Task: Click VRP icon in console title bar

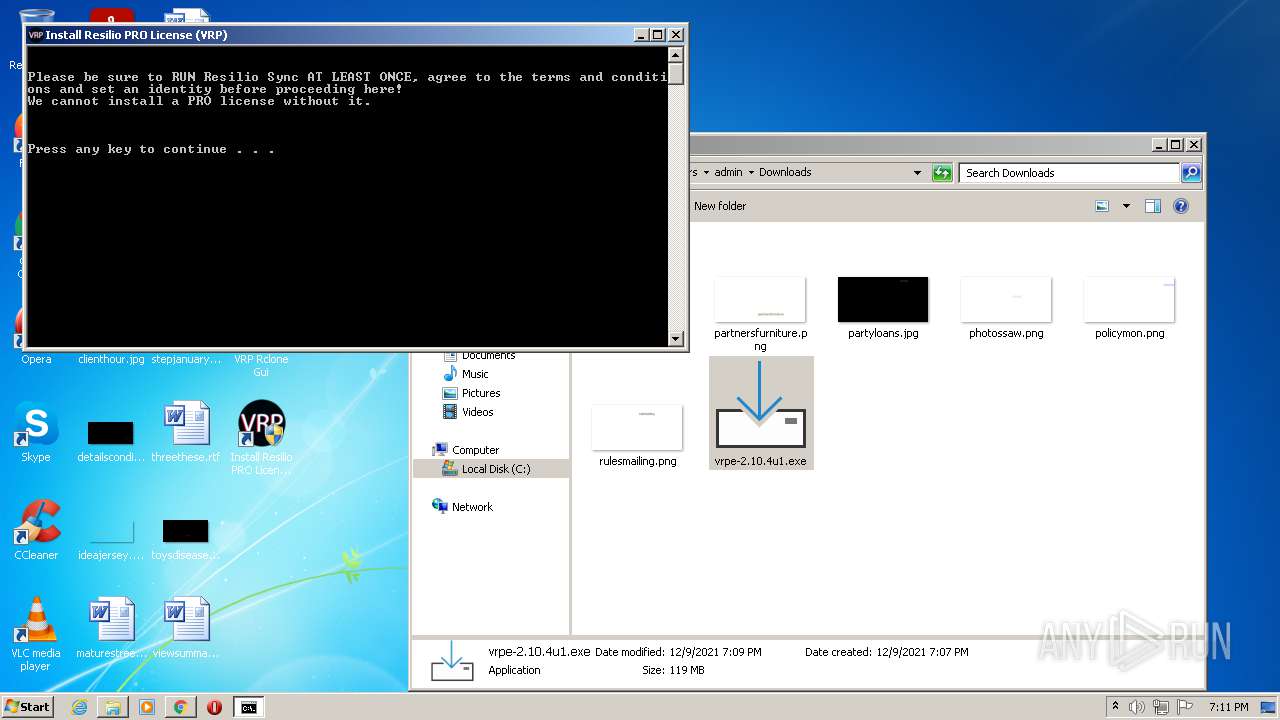Action: [x=35, y=34]
